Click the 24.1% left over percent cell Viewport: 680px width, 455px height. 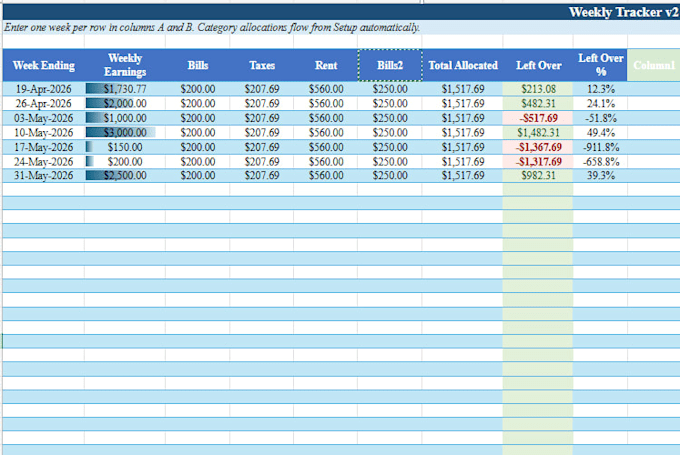[600, 103]
